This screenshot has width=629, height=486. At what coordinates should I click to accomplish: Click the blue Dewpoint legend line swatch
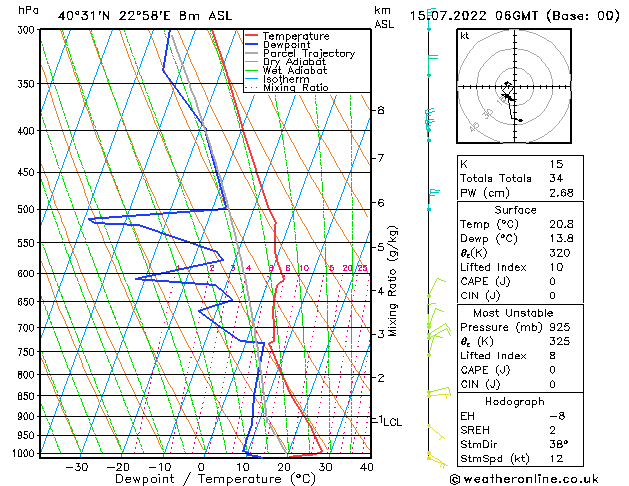pyautogui.click(x=251, y=44)
